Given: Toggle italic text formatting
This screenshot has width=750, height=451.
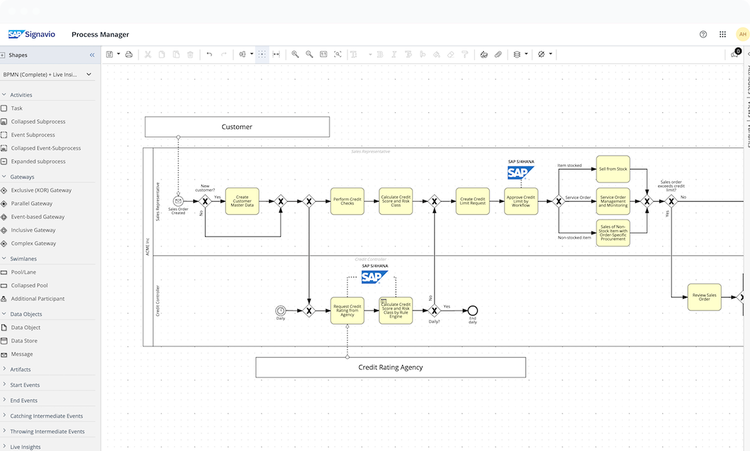Looking at the screenshot, I should point(394,55).
